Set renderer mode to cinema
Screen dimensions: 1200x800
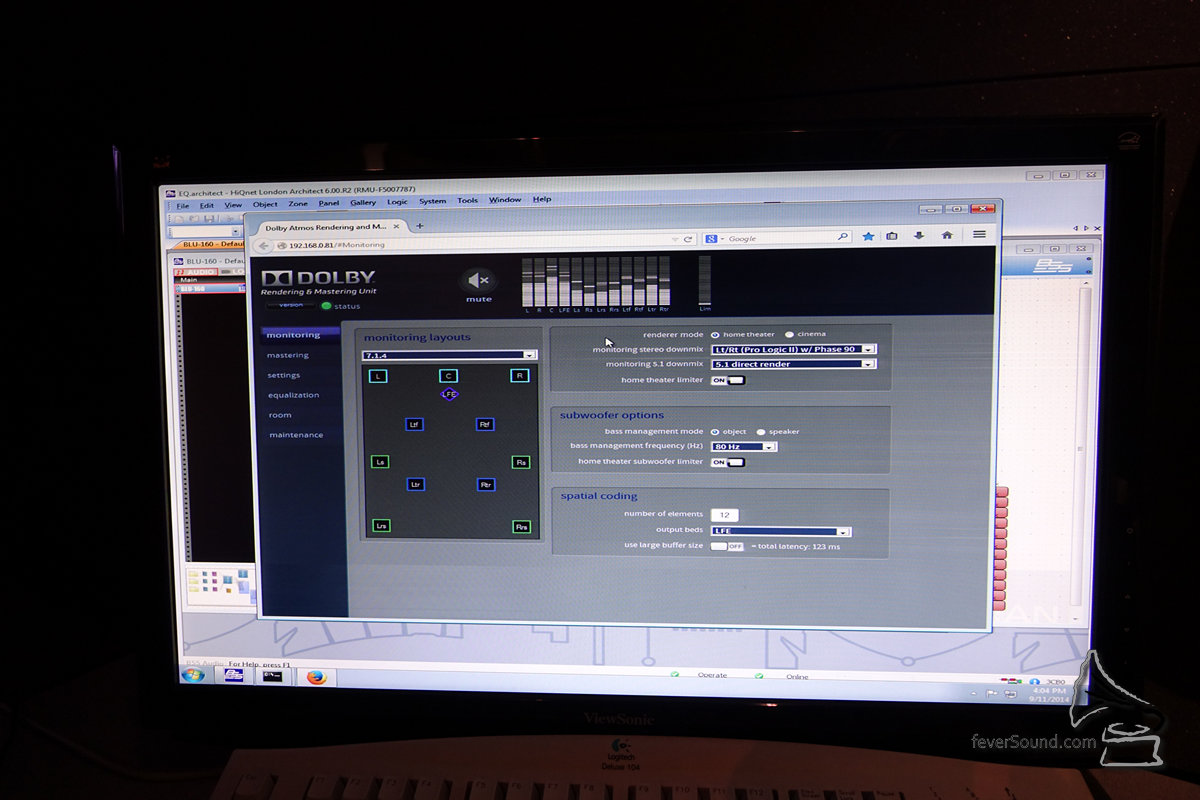click(789, 334)
